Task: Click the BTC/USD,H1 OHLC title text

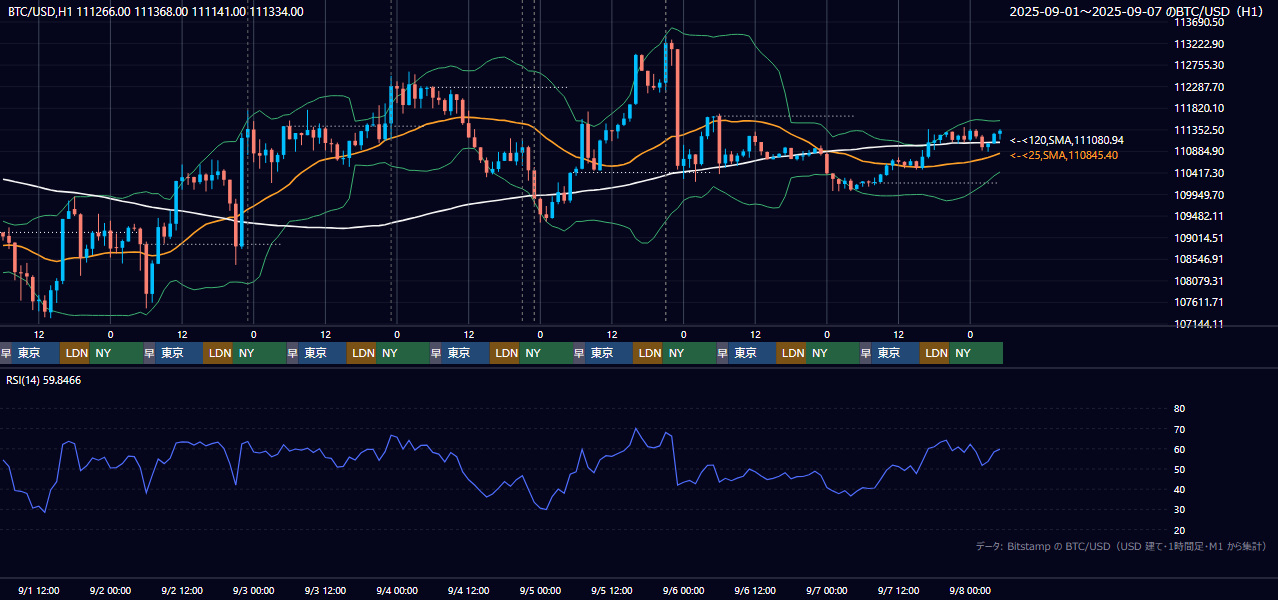Action: (156, 12)
